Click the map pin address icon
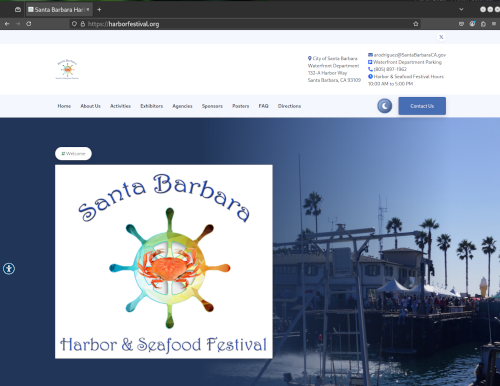 click(x=310, y=58)
